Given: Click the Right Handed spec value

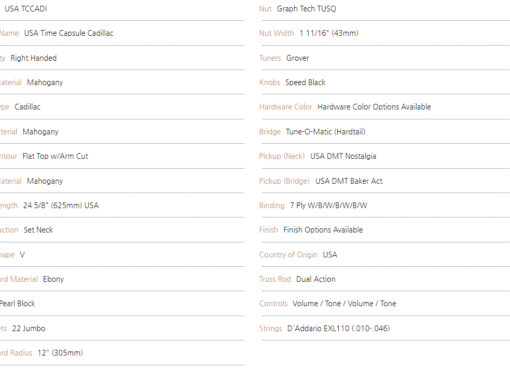Looking at the screenshot, I should (x=34, y=58).
